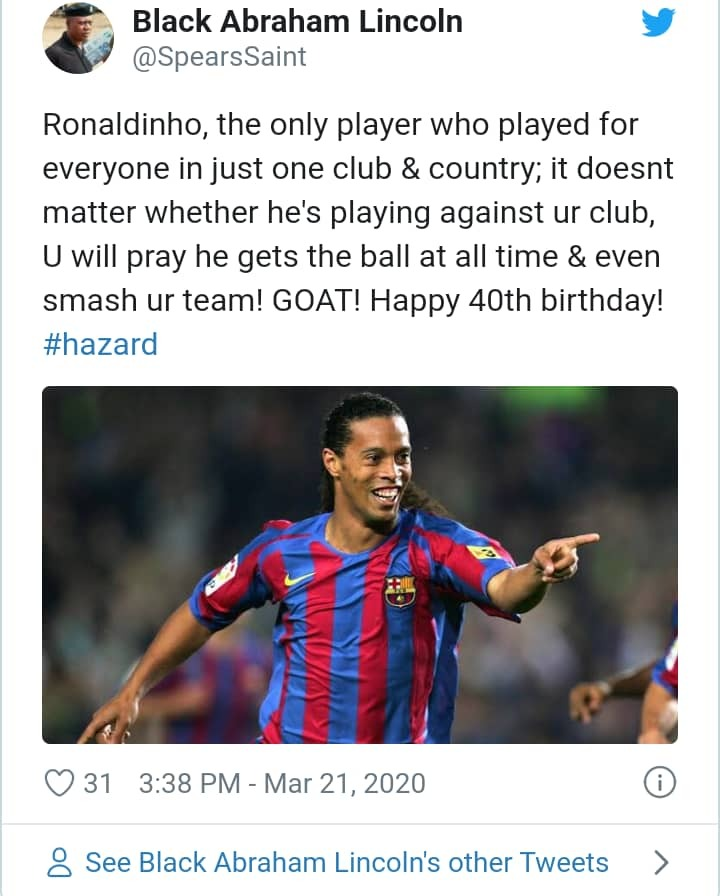Click the 31 likes count
Image resolution: width=720 pixels, height=896 pixels.
click(97, 783)
